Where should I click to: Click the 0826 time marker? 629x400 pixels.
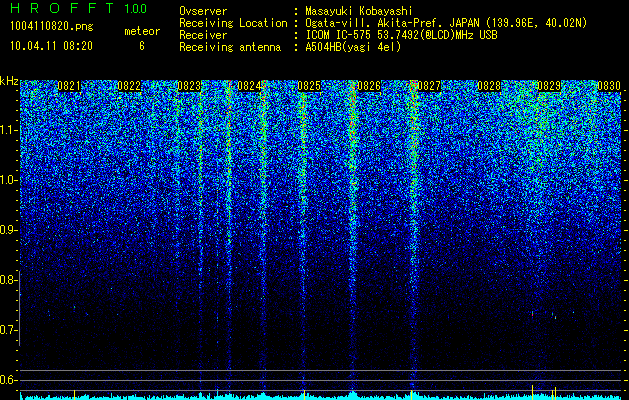click(369, 86)
